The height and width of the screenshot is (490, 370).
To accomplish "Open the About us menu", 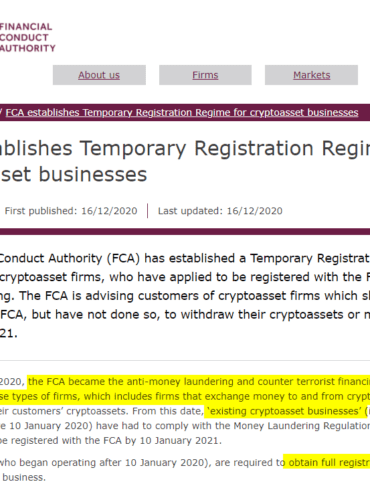I will pos(99,75).
